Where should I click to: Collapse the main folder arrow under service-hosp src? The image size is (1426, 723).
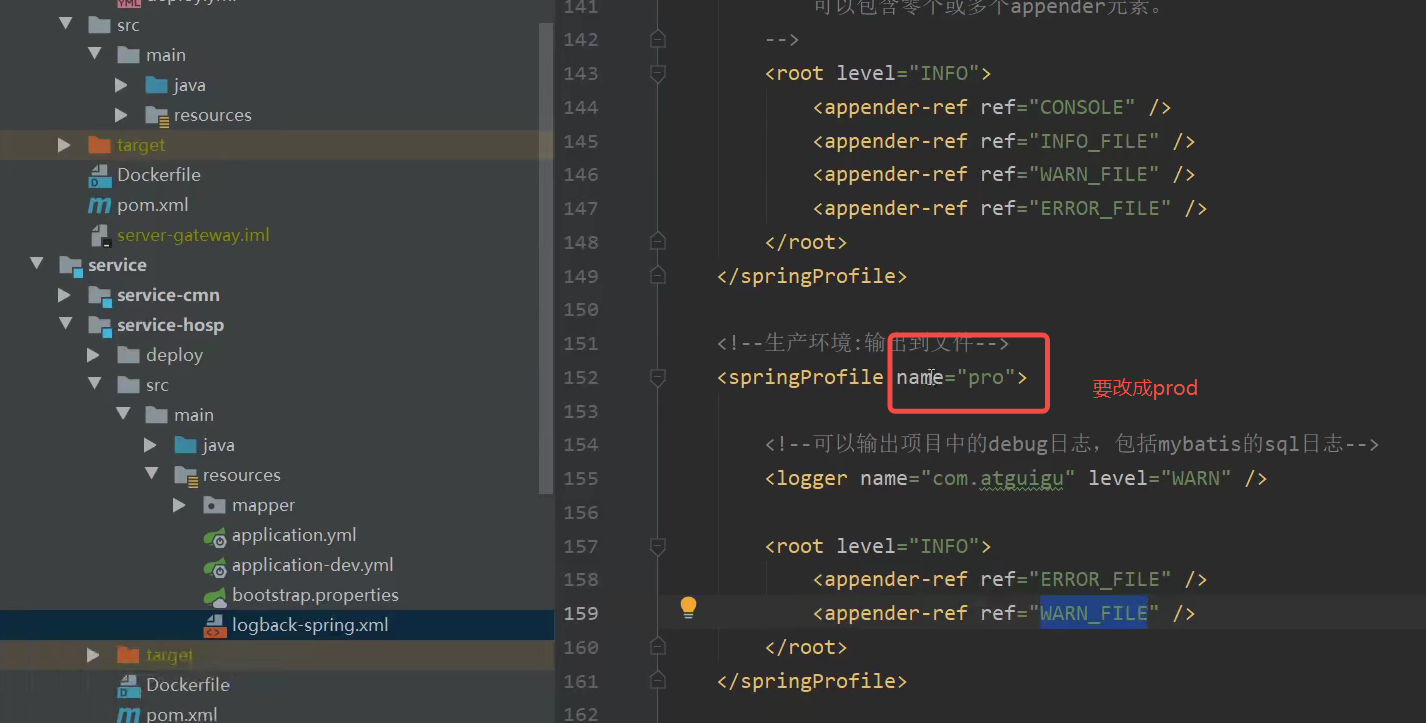coord(122,415)
